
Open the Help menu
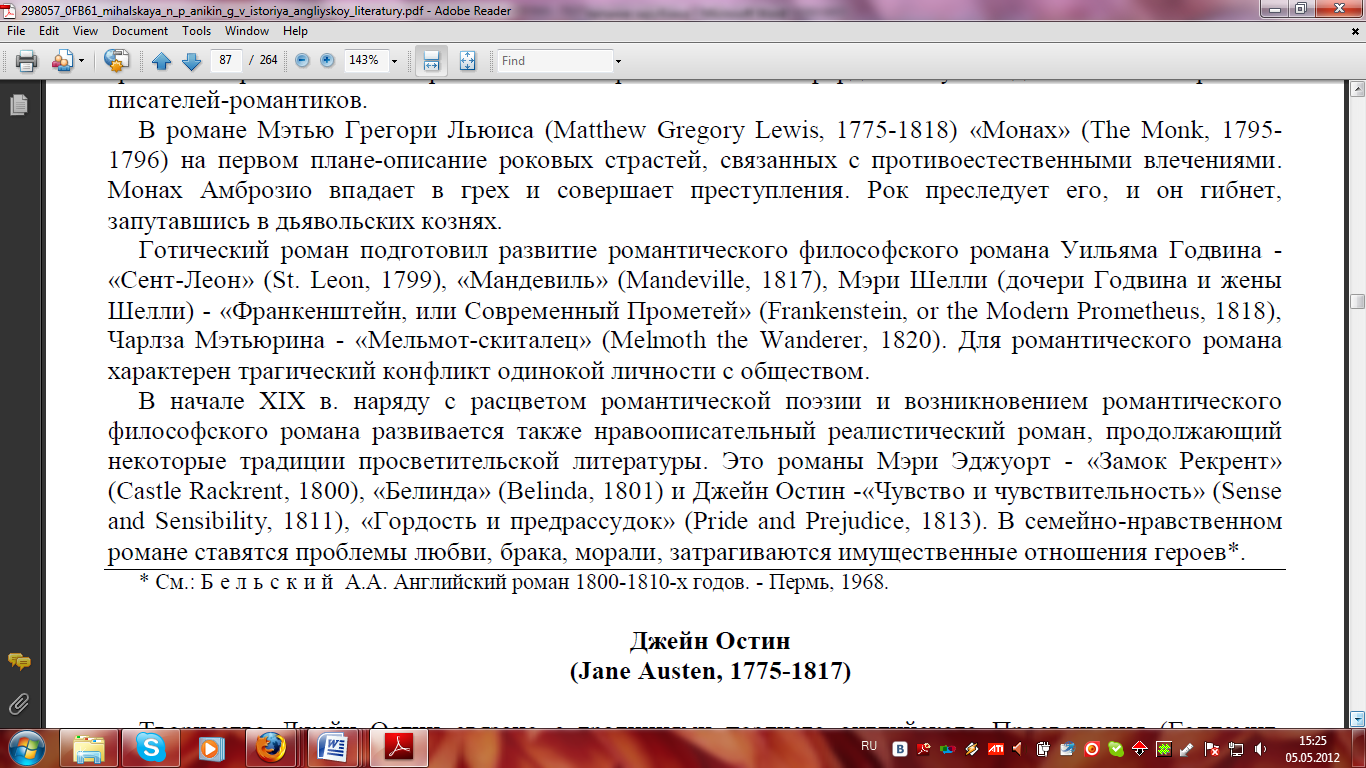[x=295, y=31]
